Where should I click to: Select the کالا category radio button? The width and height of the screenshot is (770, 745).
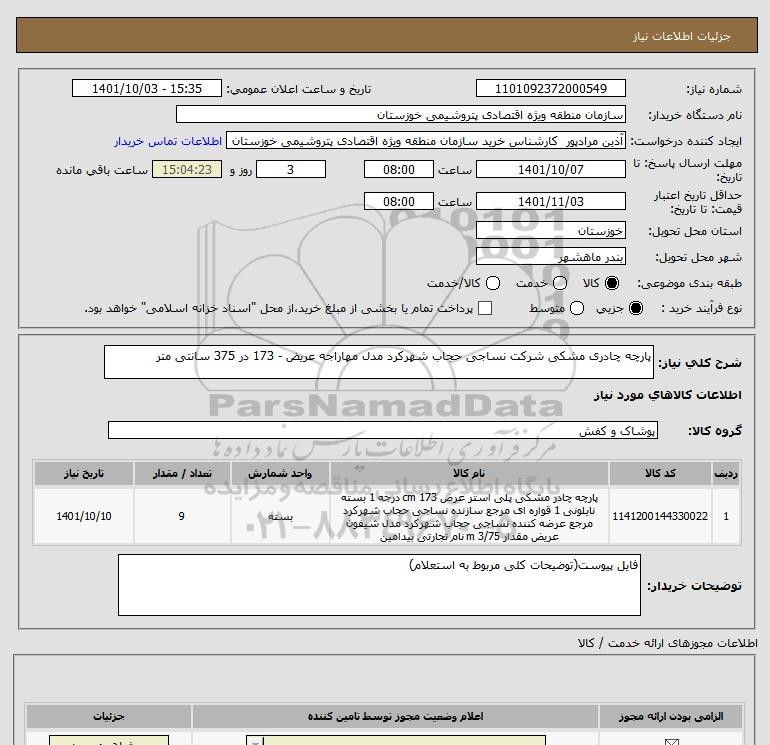click(x=612, y=283)
